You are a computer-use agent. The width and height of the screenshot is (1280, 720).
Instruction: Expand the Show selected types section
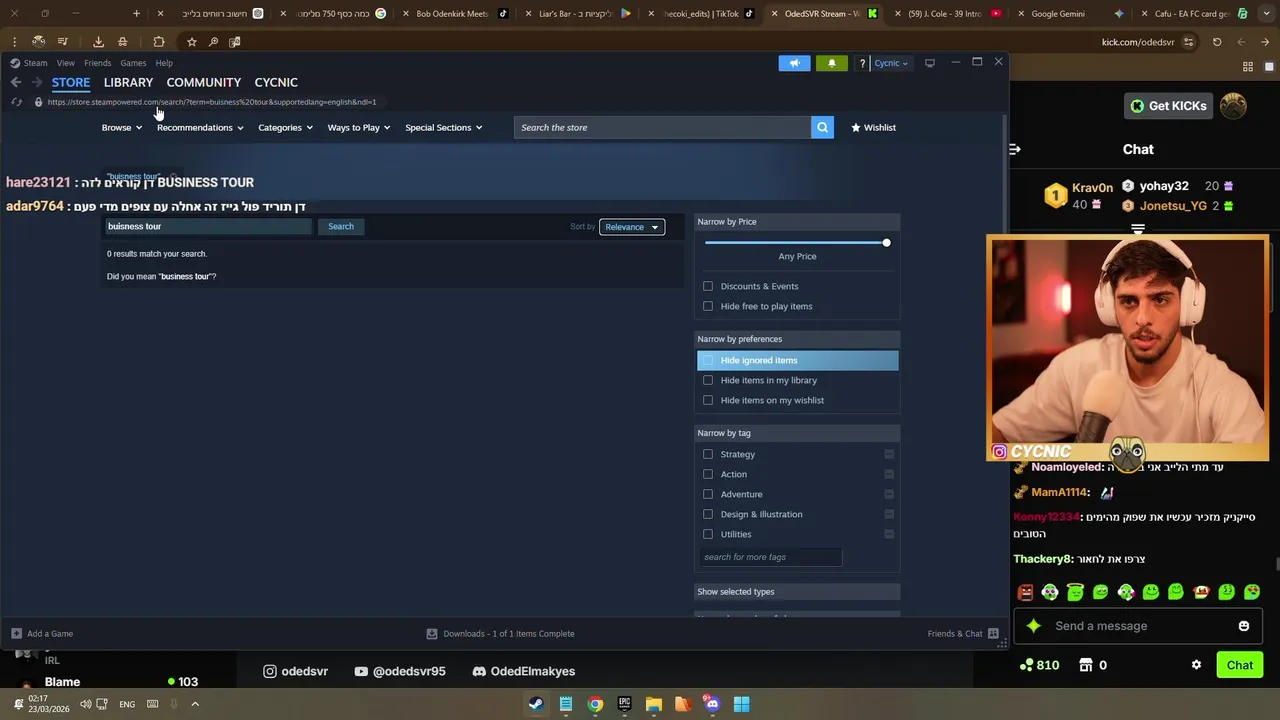798,592
